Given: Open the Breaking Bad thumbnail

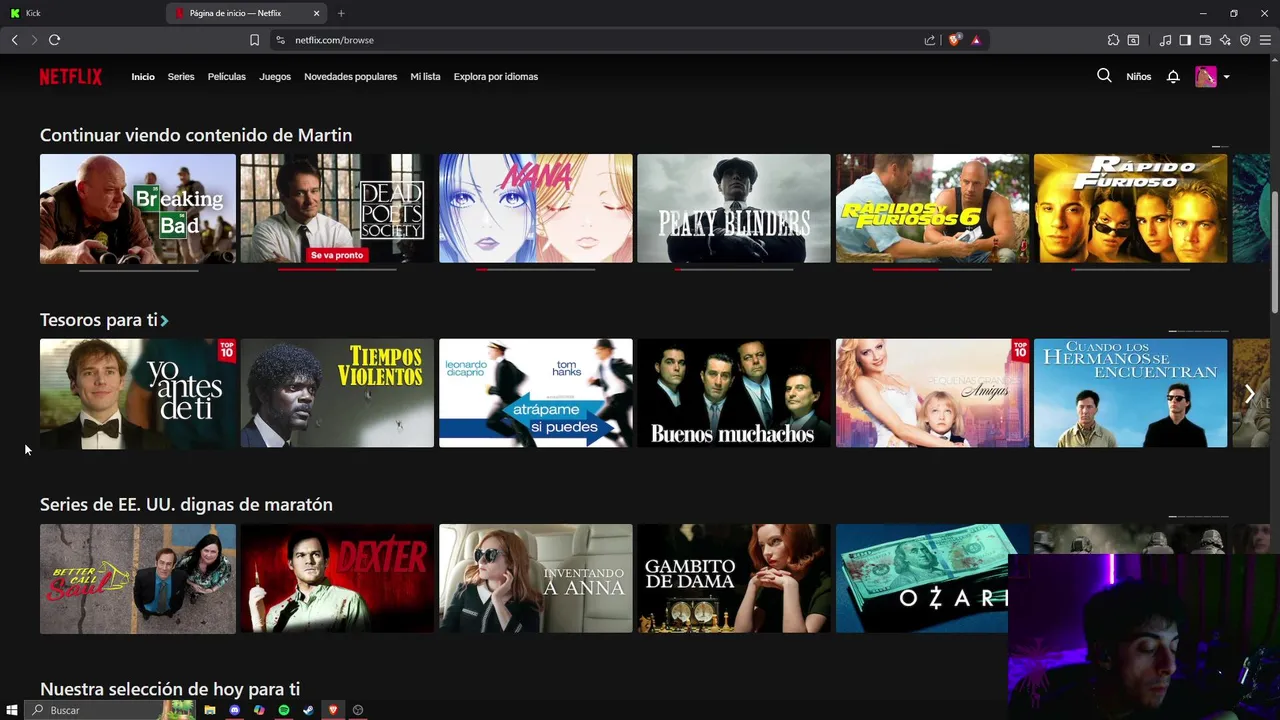Looking at the screenshot, I should 138,208.
